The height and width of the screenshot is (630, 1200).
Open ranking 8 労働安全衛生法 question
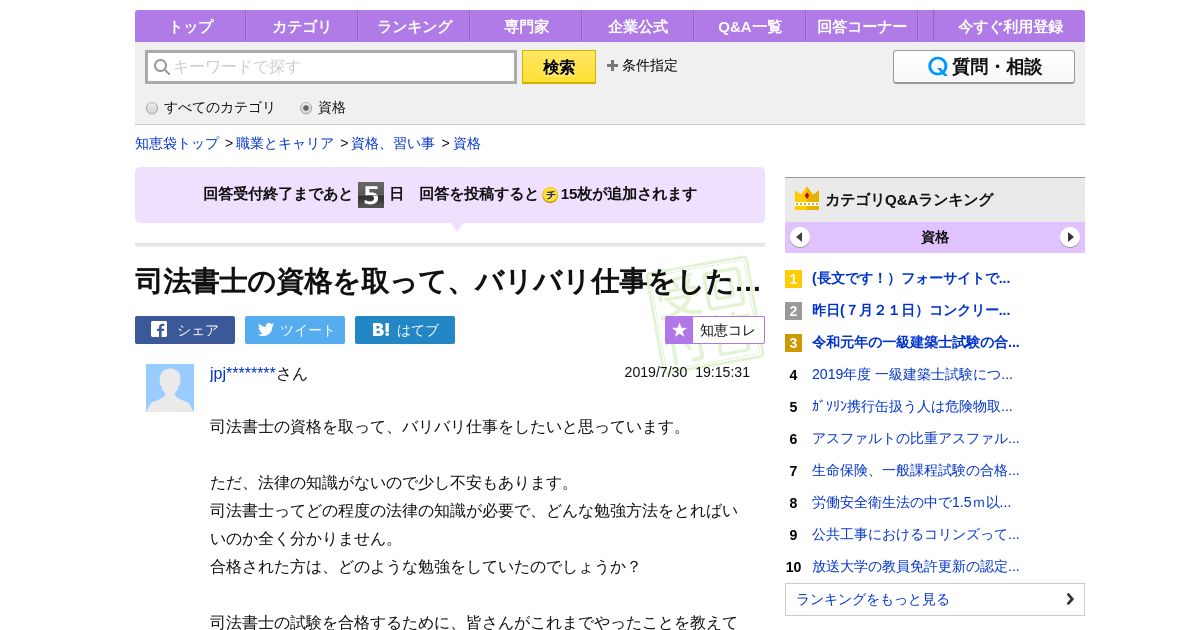tap(911, 502)
